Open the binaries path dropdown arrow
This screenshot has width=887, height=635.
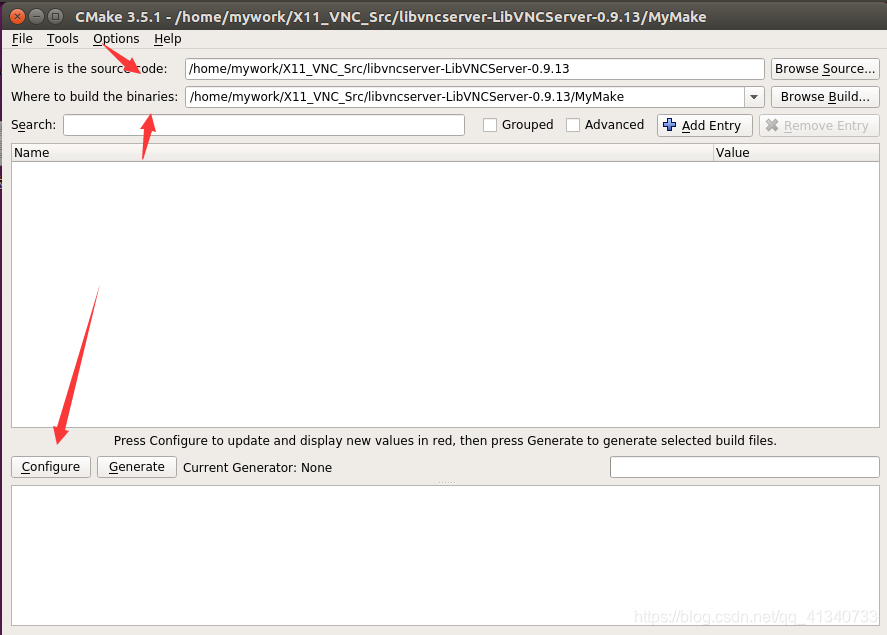756,96
